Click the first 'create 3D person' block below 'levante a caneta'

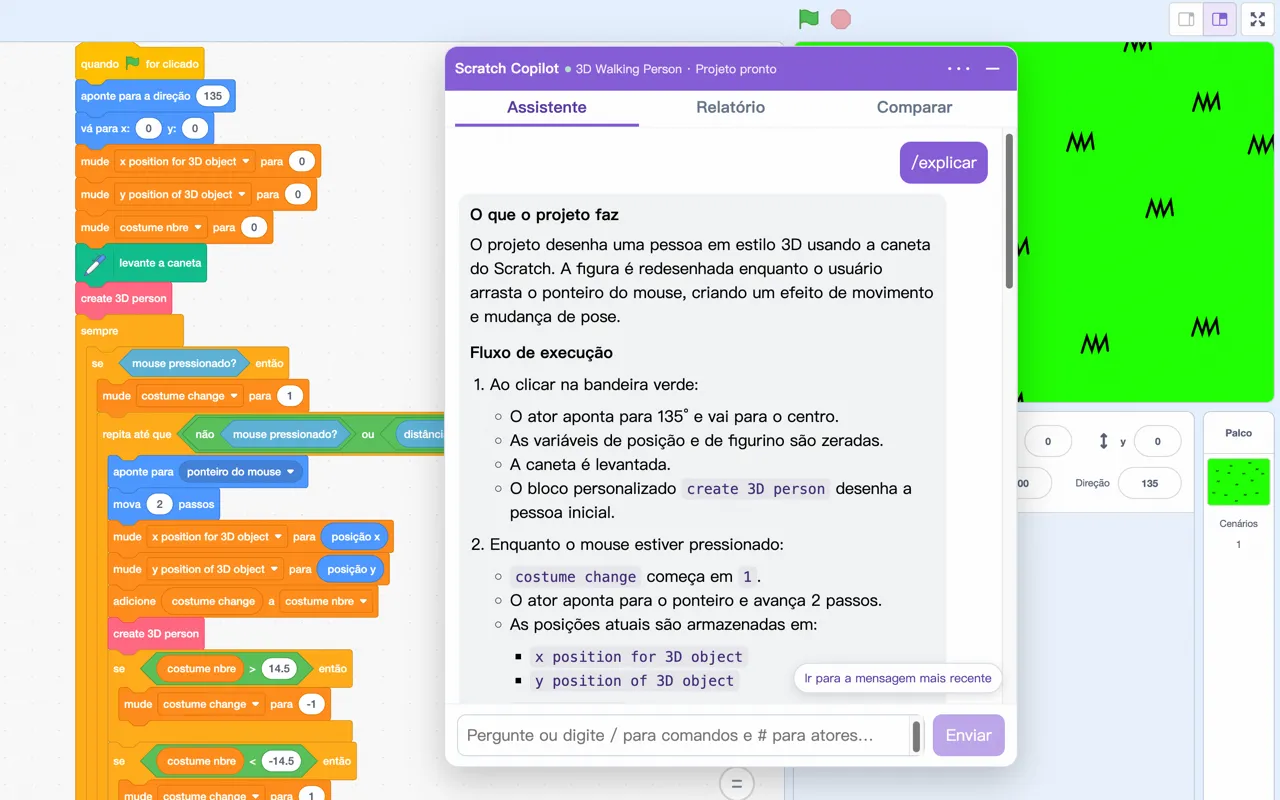pos(124,298)
